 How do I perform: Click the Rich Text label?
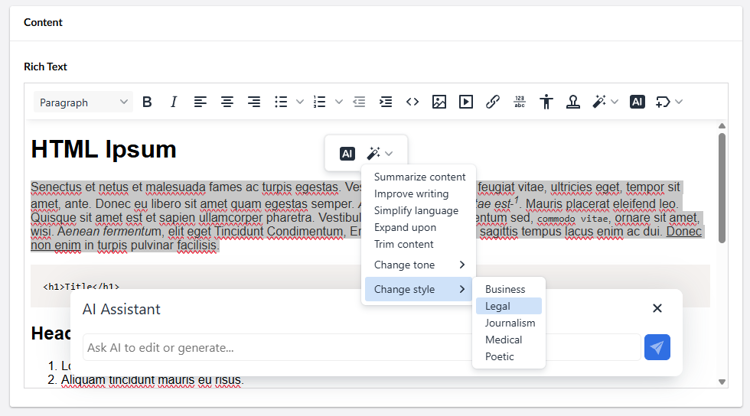[x=45, y=66]
